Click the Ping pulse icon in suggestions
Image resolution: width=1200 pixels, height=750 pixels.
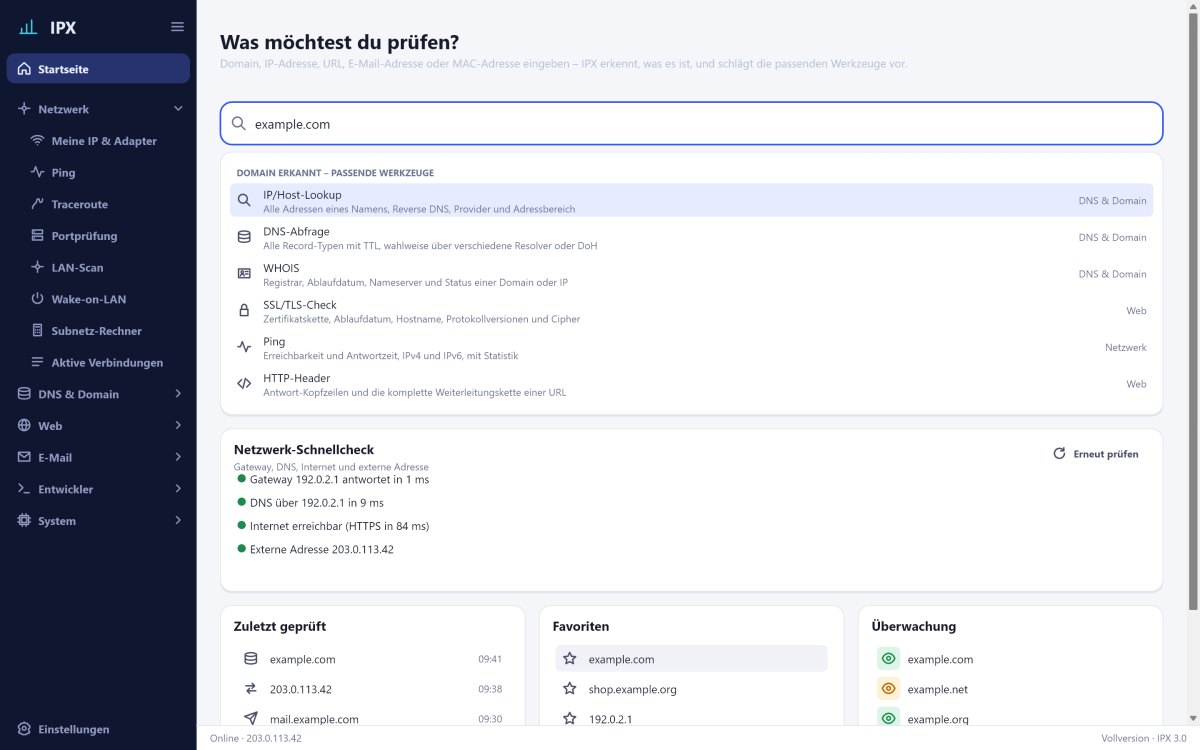(244, 347)
